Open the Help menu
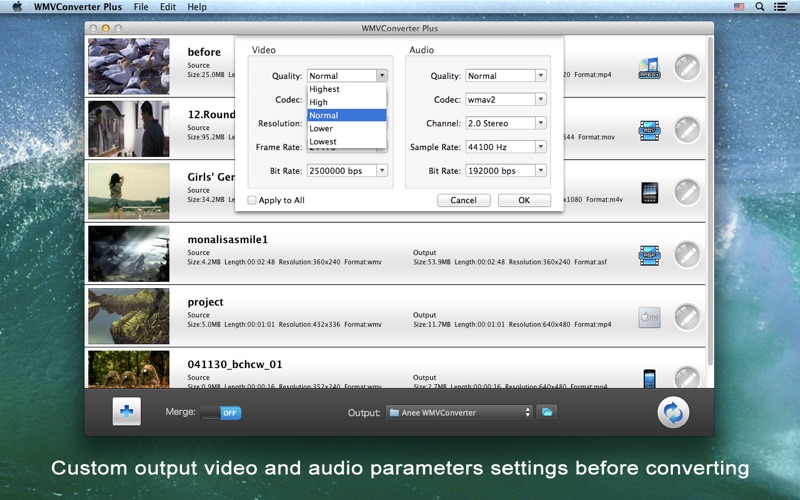800x500 pixels. (196, 7)
